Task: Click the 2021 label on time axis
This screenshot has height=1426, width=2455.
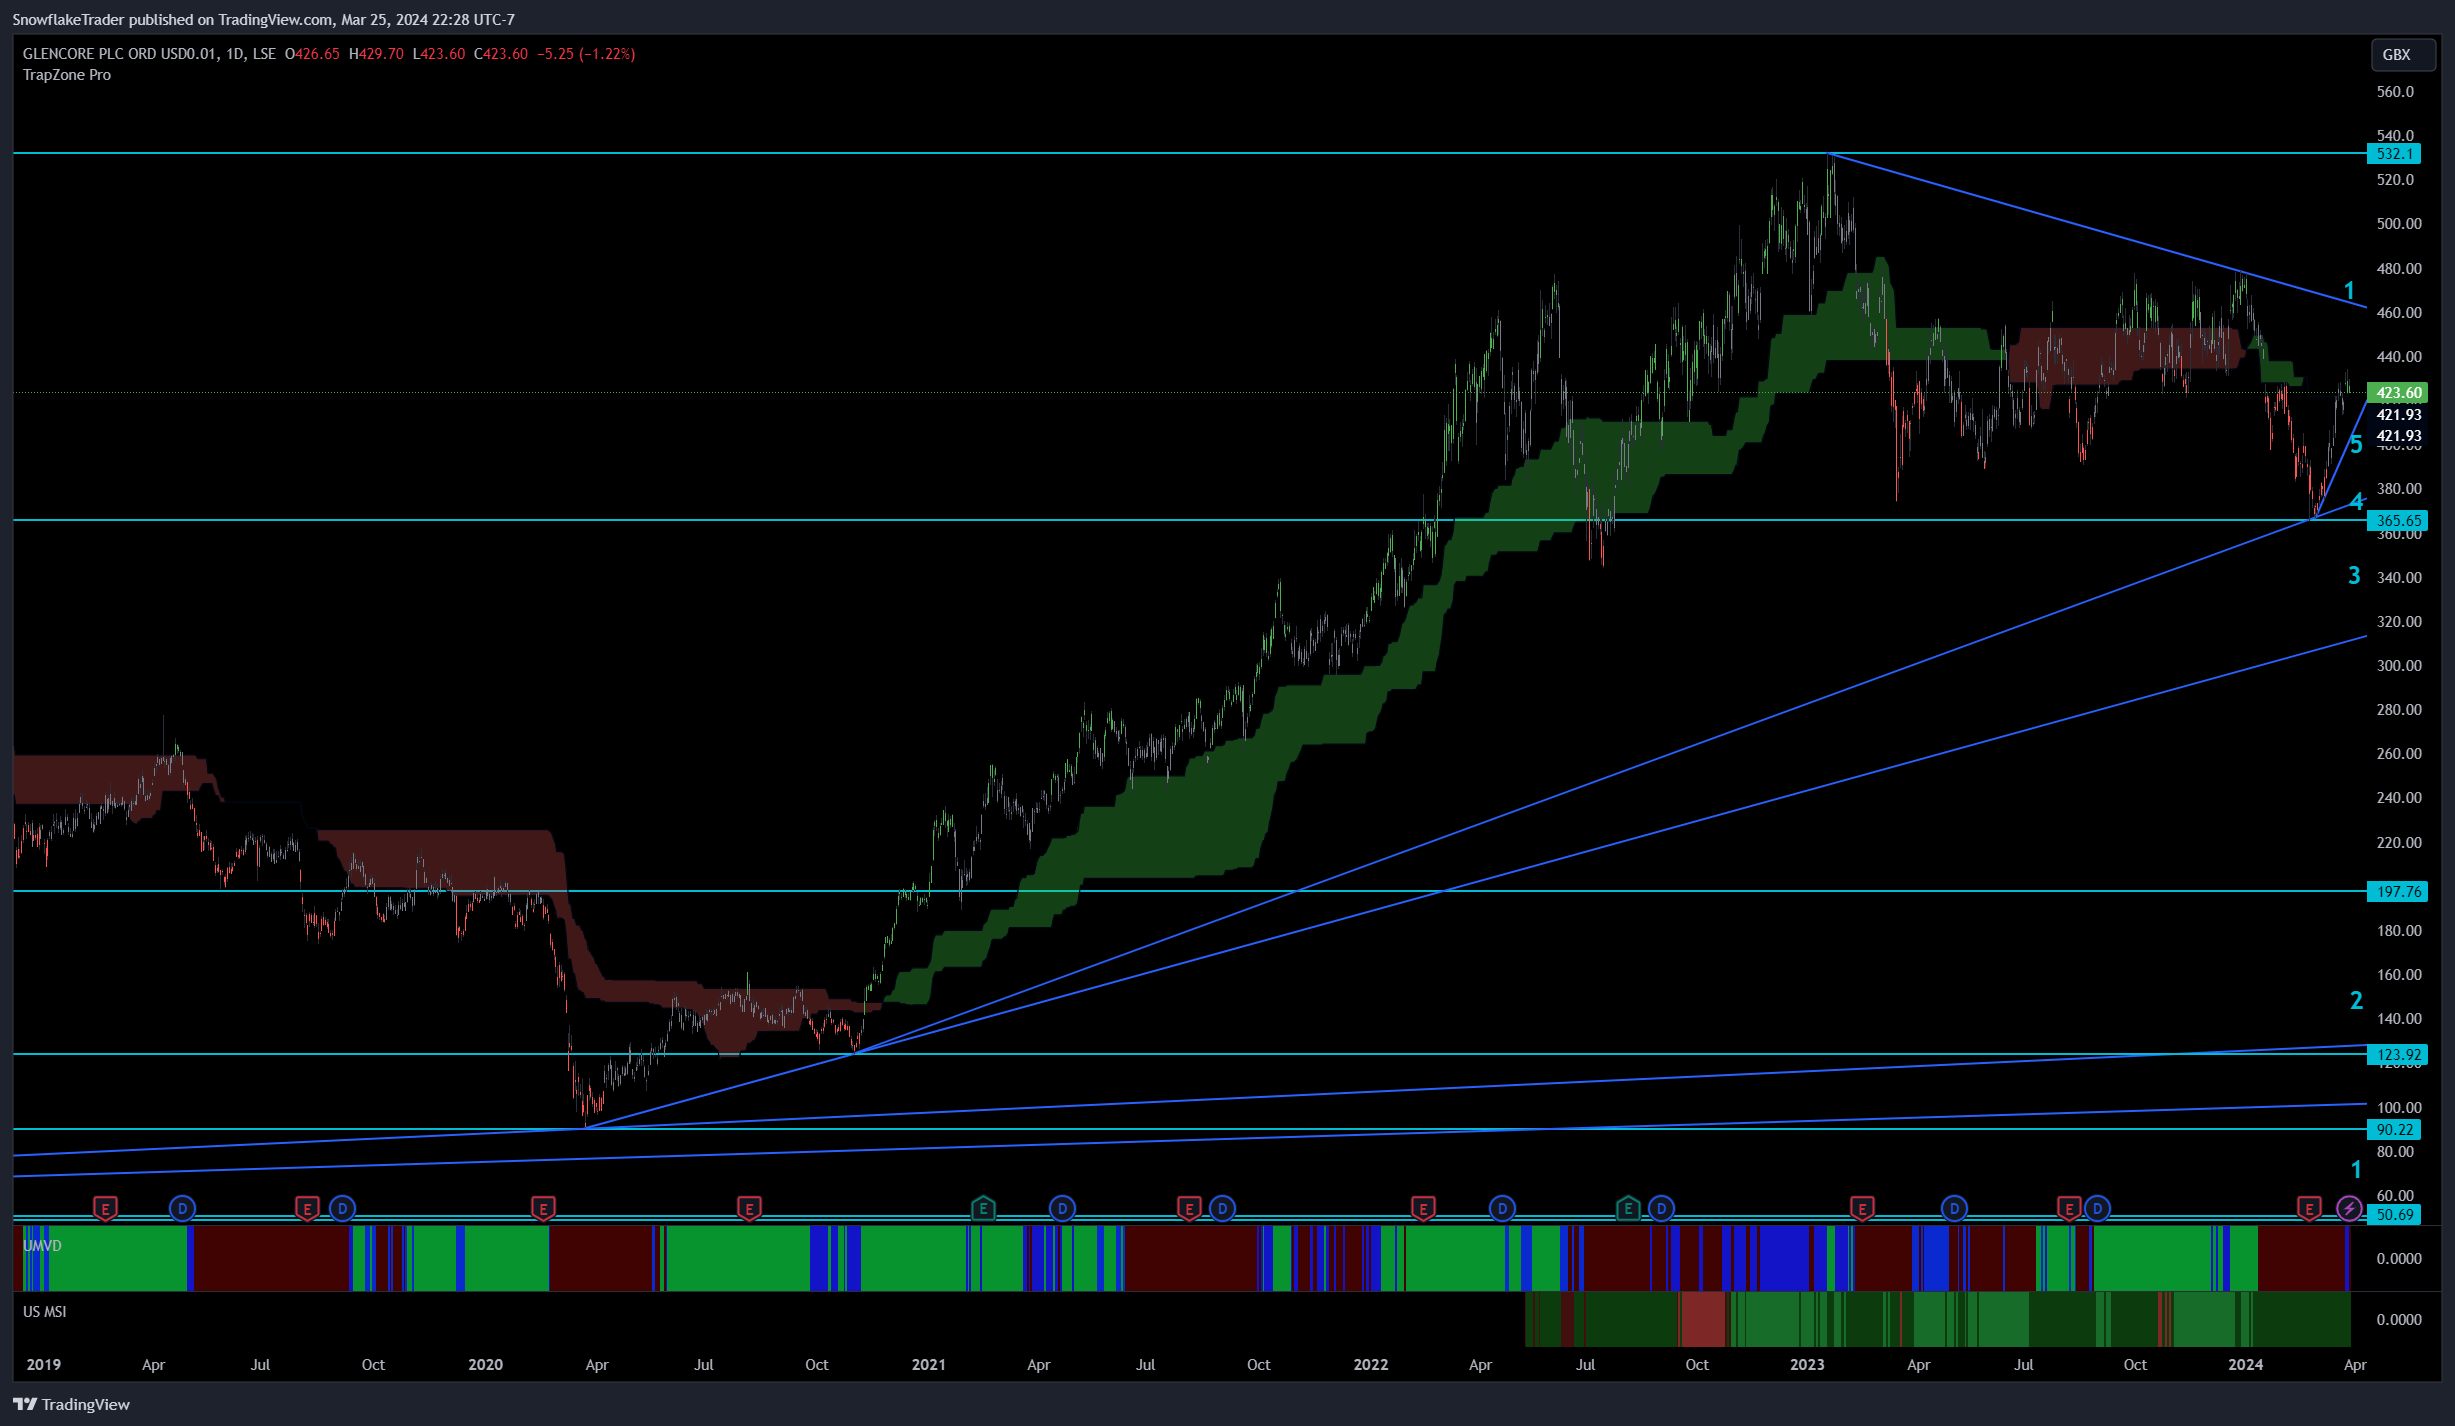Action: pyautogui.click(x=928, y=1364)
